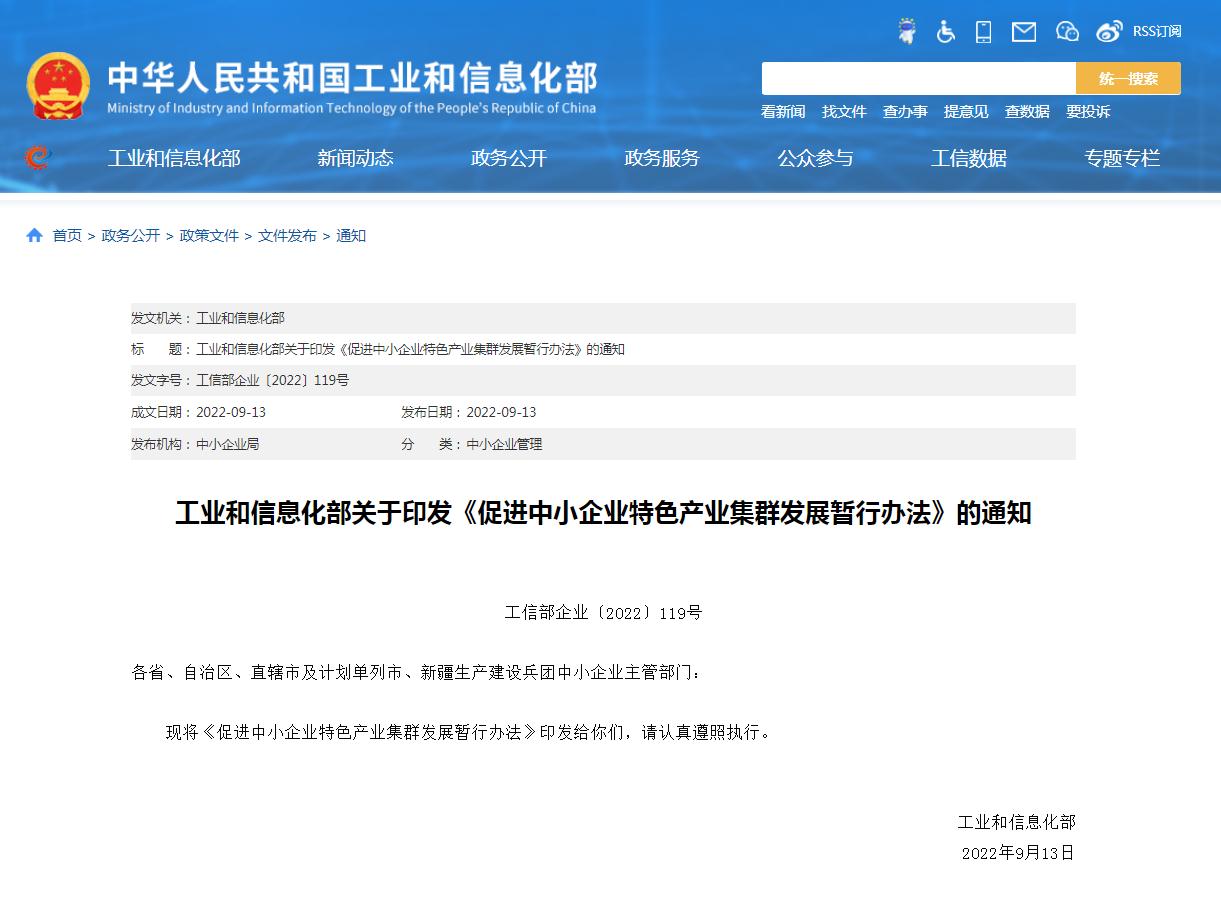The height and width of the screenshot is (914, 1221).
Task: Select the 政务服务 navigation menu
Action: pos(662,158)
